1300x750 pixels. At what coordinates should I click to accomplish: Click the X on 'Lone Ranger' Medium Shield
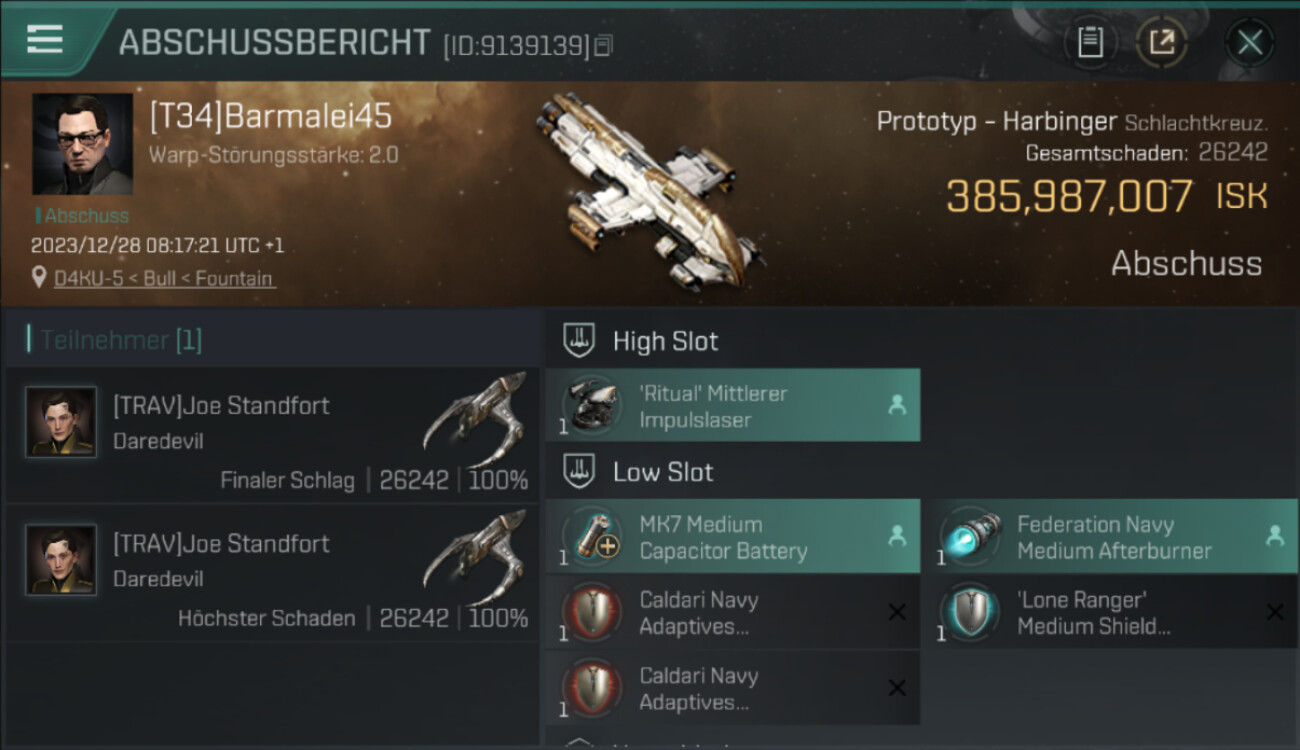pos(1274,612)
